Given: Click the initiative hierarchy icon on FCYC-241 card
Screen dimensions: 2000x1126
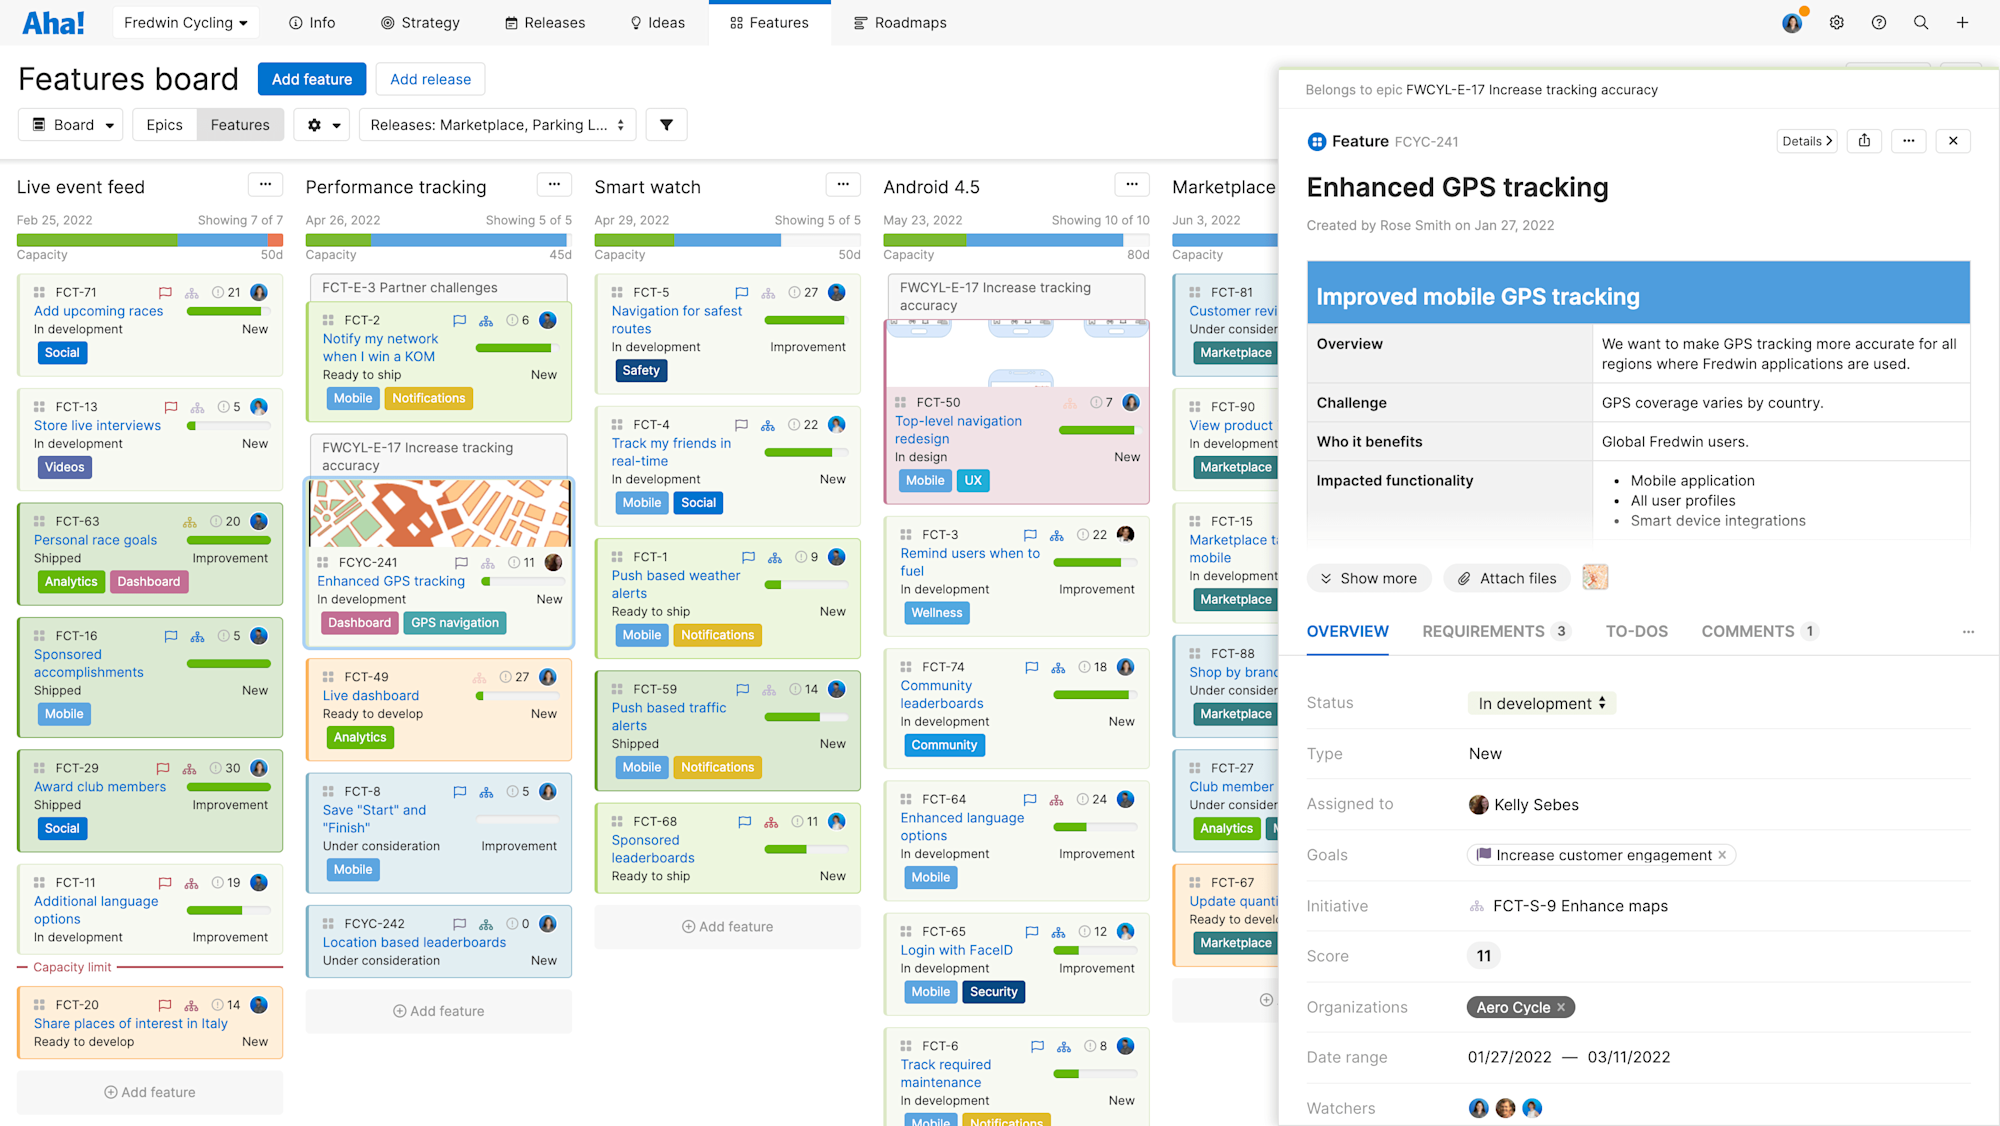Looking at the screenshot, I should pyautogui.click(x=487, y=562).
